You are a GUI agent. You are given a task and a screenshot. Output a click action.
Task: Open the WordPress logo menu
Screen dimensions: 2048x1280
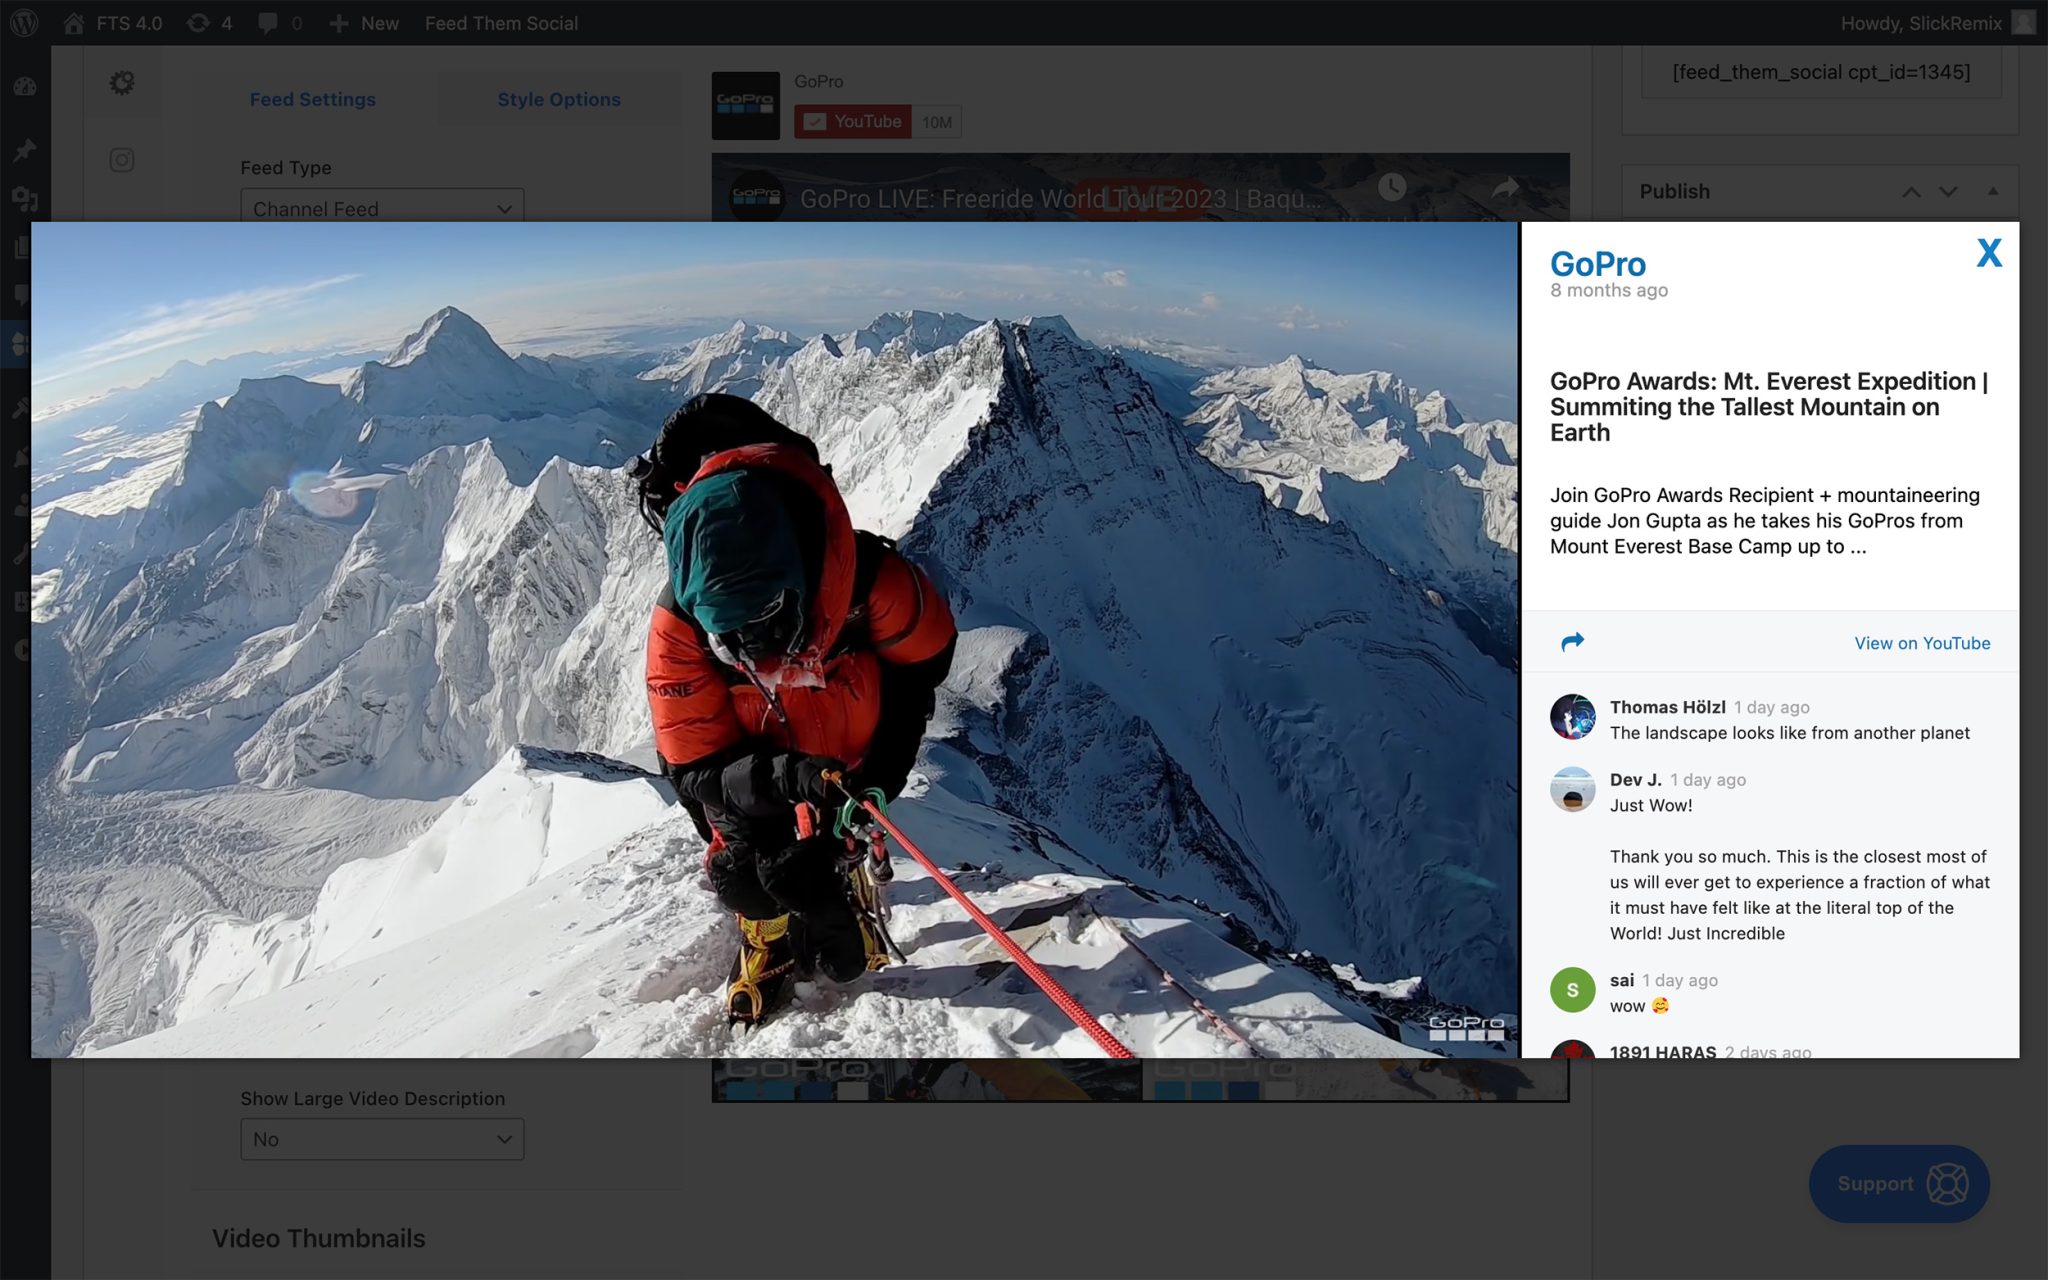click(x=24, y=22)
